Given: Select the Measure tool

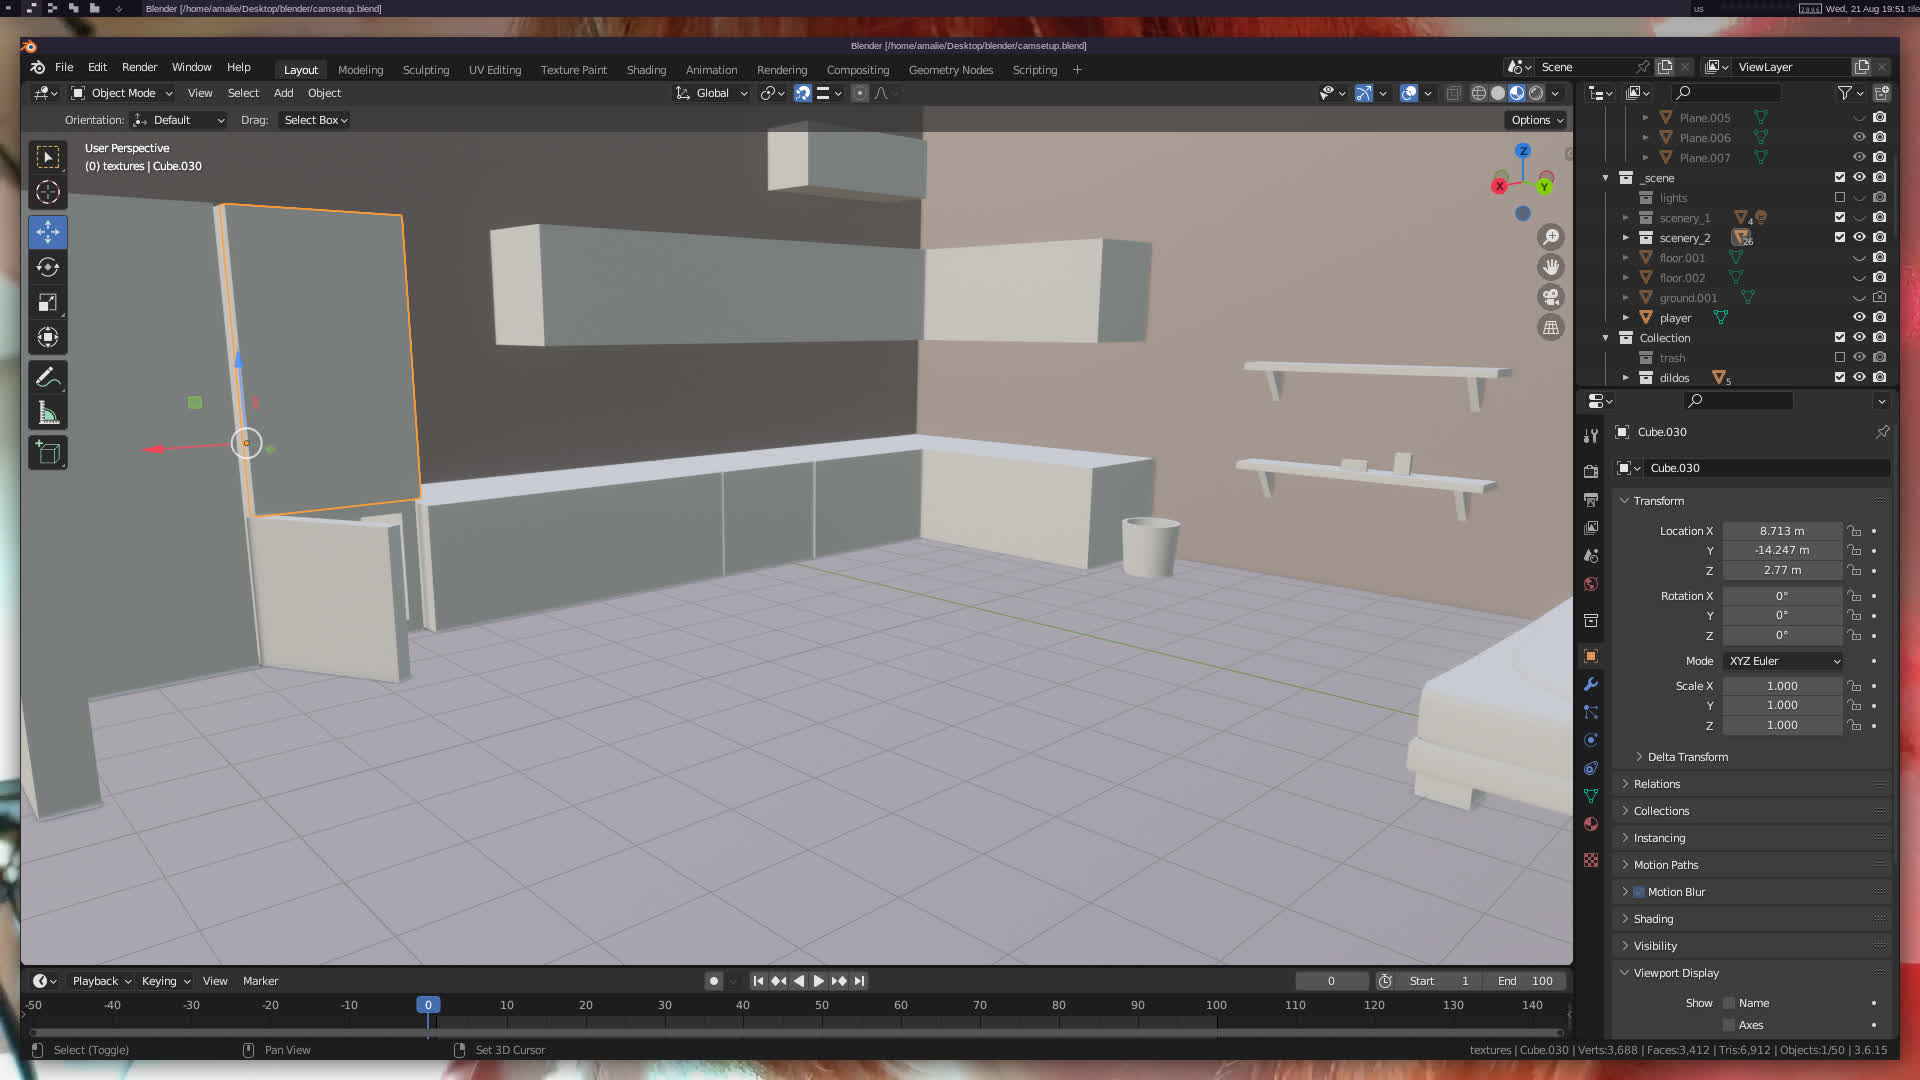Looking at the screenshot, I should pyautogui.click(x=47, y=413).
